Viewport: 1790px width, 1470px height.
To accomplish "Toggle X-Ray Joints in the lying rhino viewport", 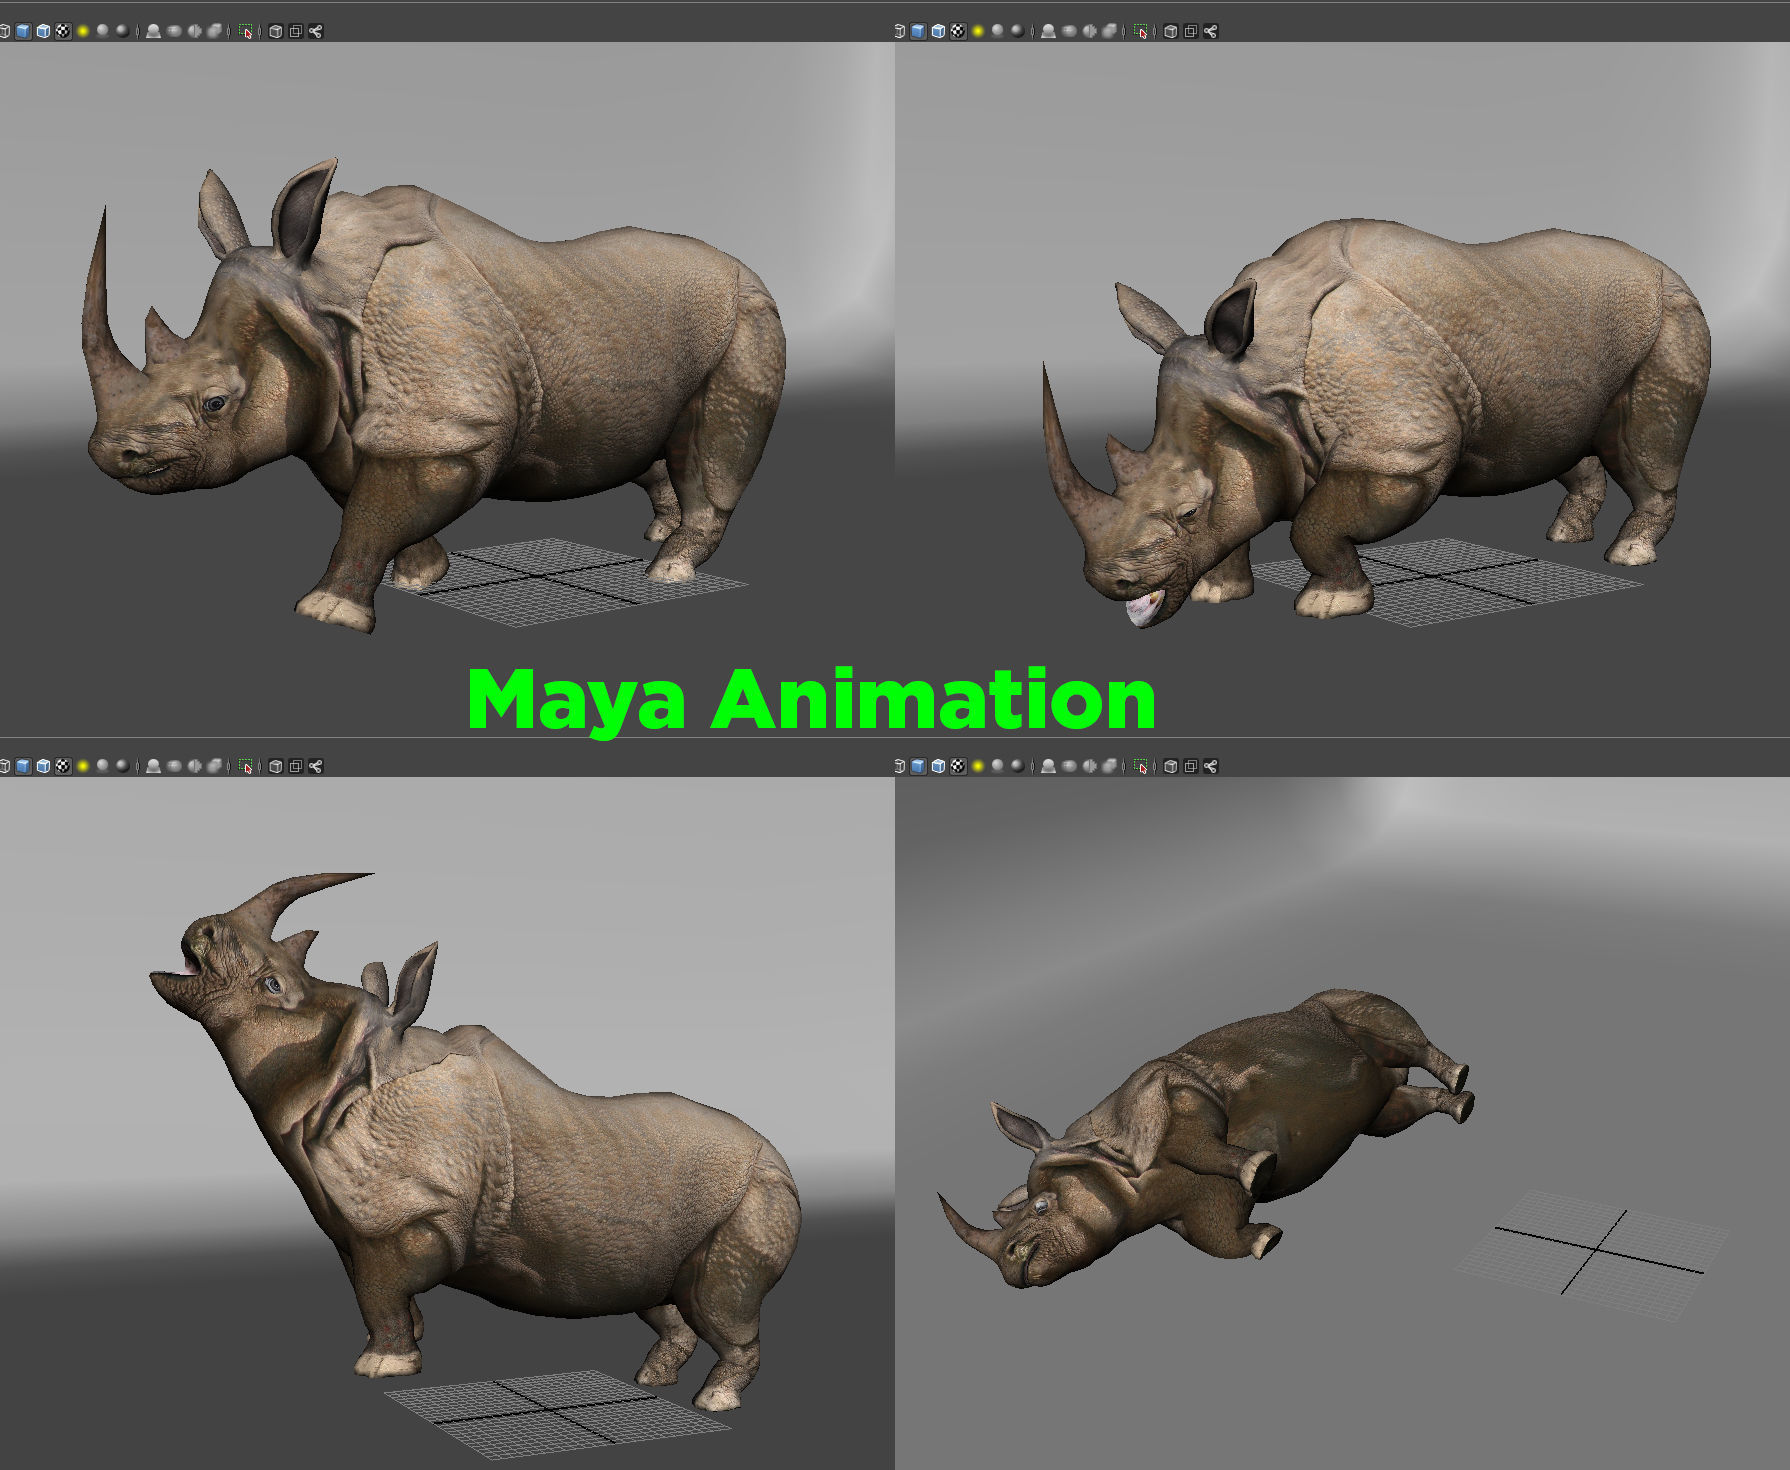I will (1210, 766).
